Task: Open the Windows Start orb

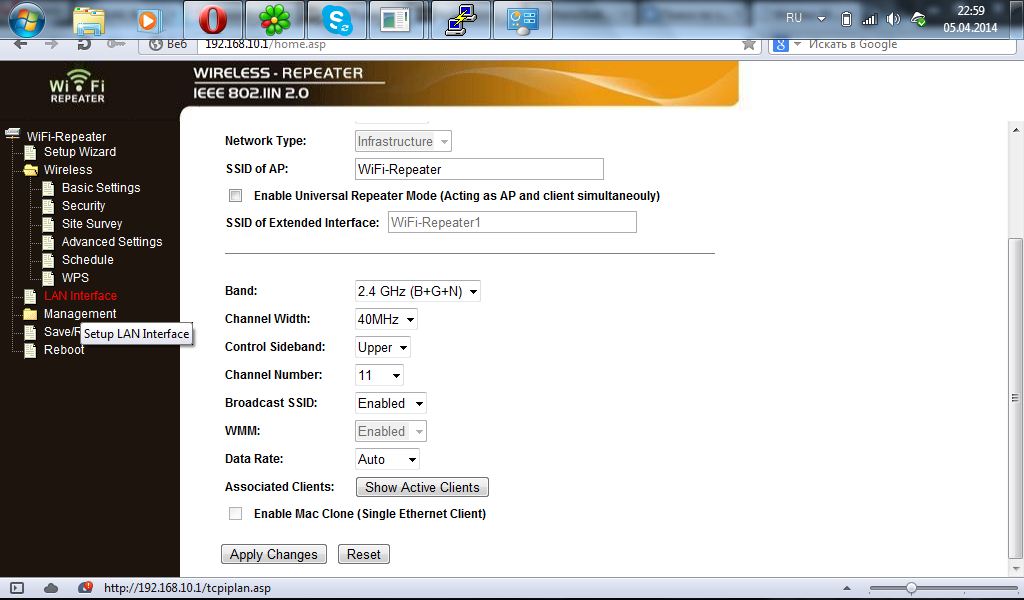Action: click(27, 20)
